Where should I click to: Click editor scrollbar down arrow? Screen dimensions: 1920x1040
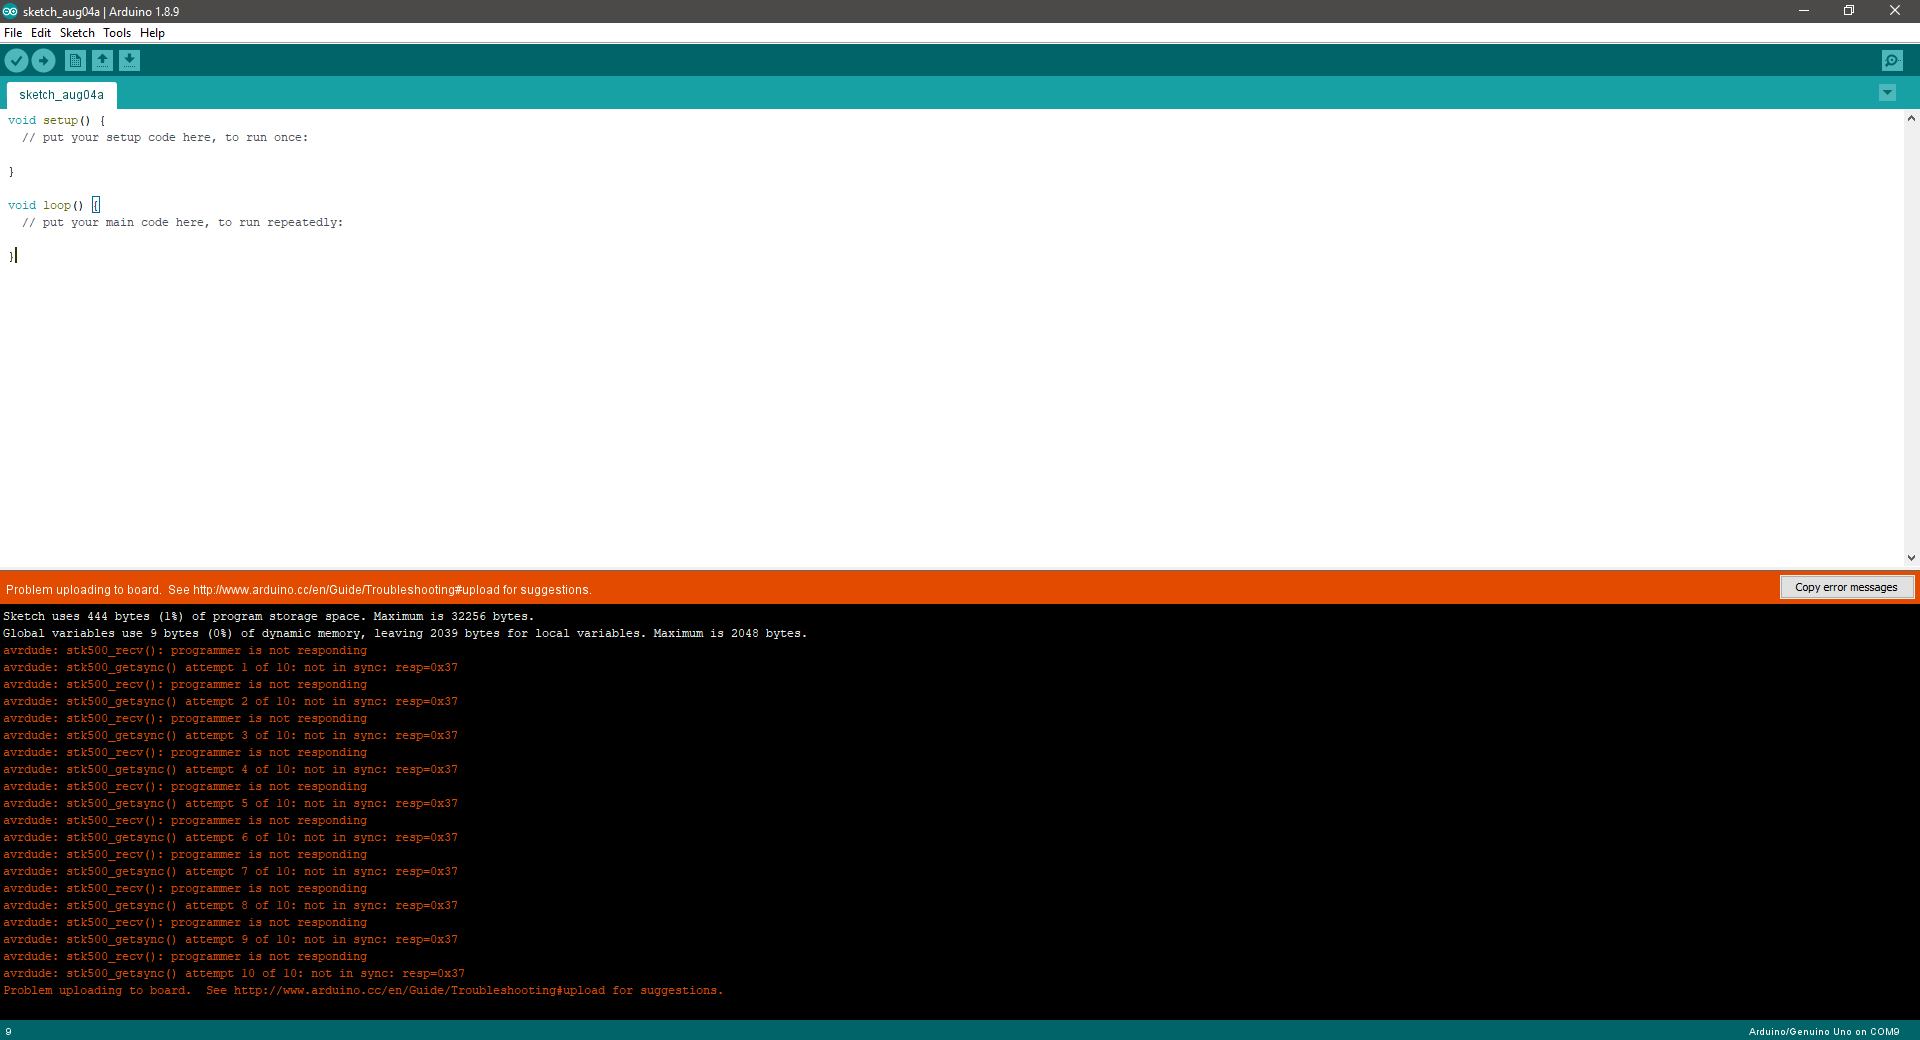[x=1911, y=558]
